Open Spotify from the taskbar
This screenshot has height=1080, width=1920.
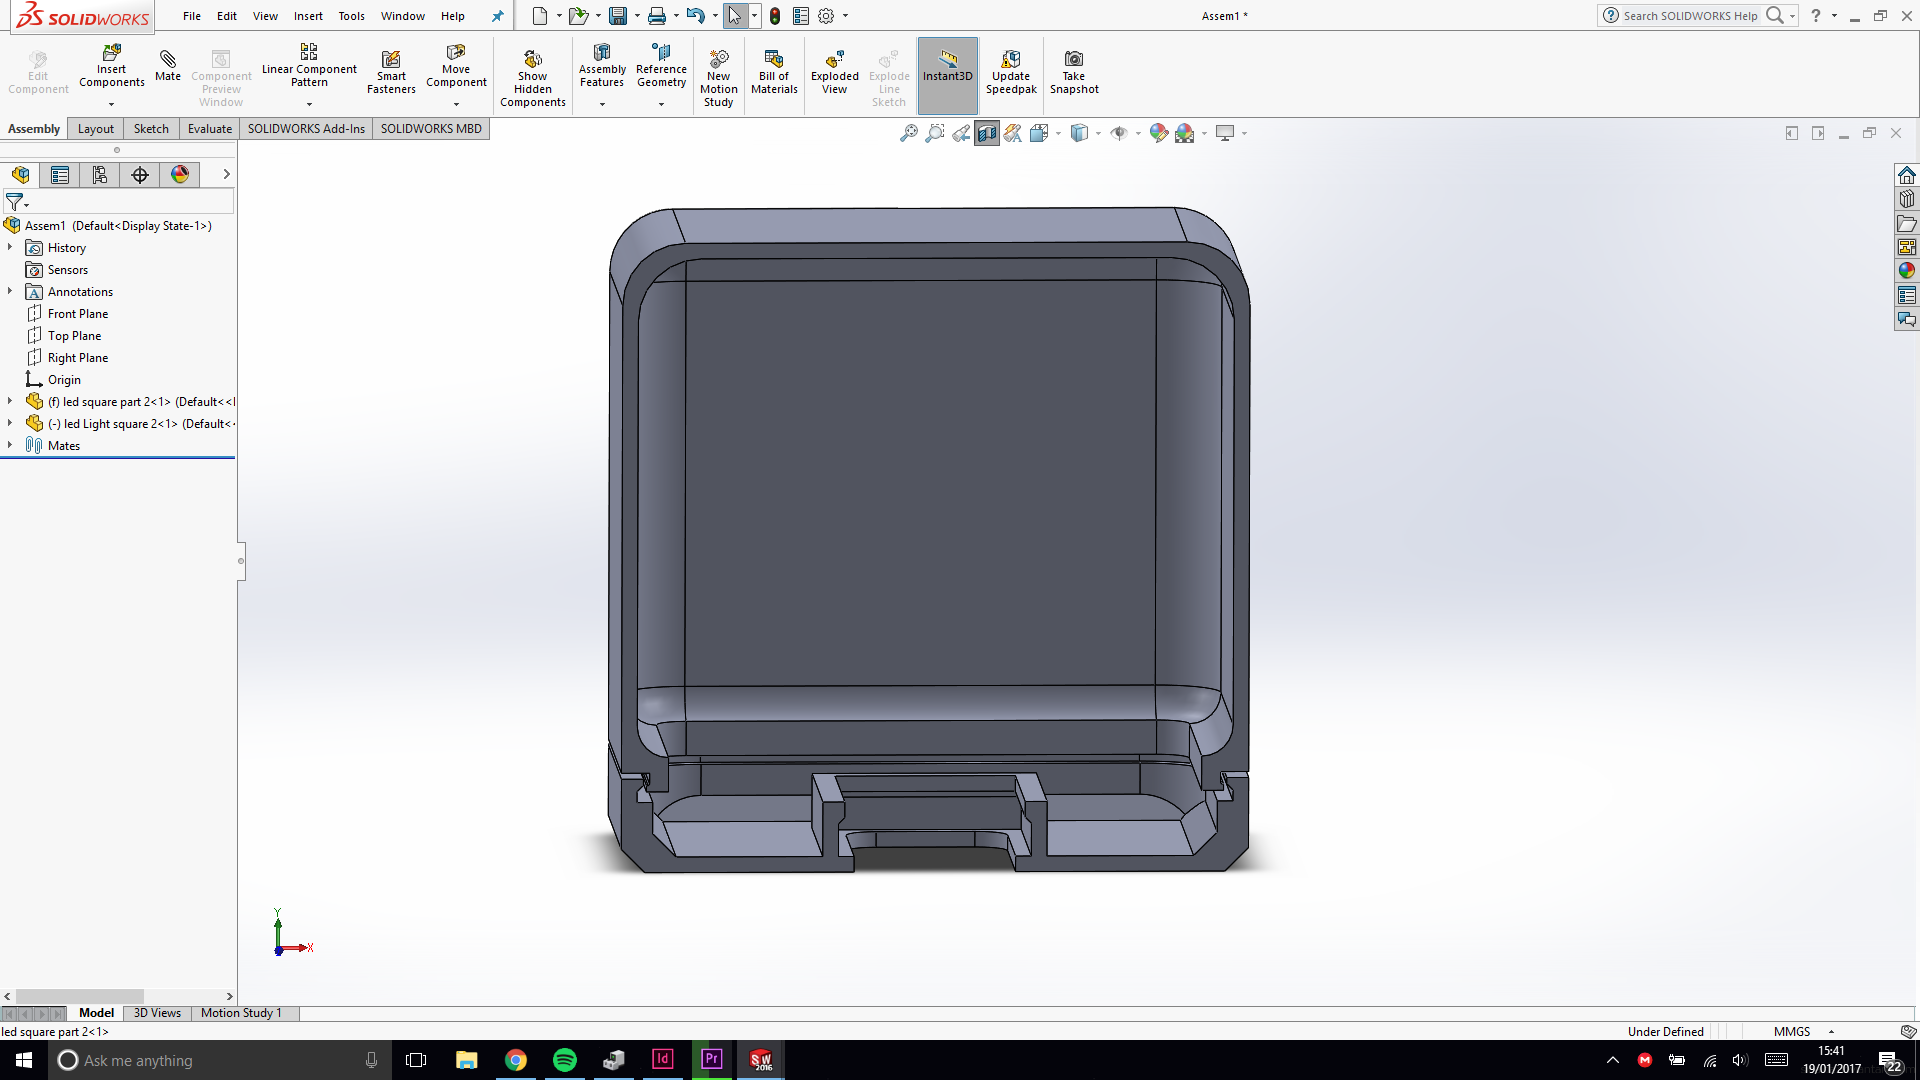coord(565,1060)
